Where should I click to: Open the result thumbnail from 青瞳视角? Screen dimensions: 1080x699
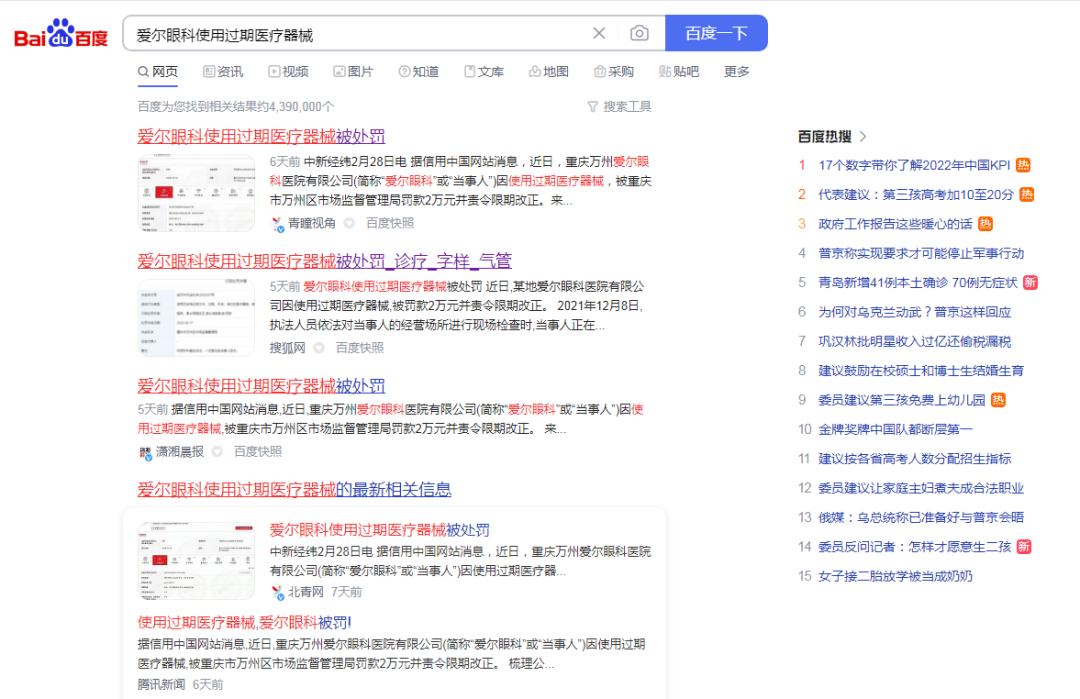pos(196,194)
